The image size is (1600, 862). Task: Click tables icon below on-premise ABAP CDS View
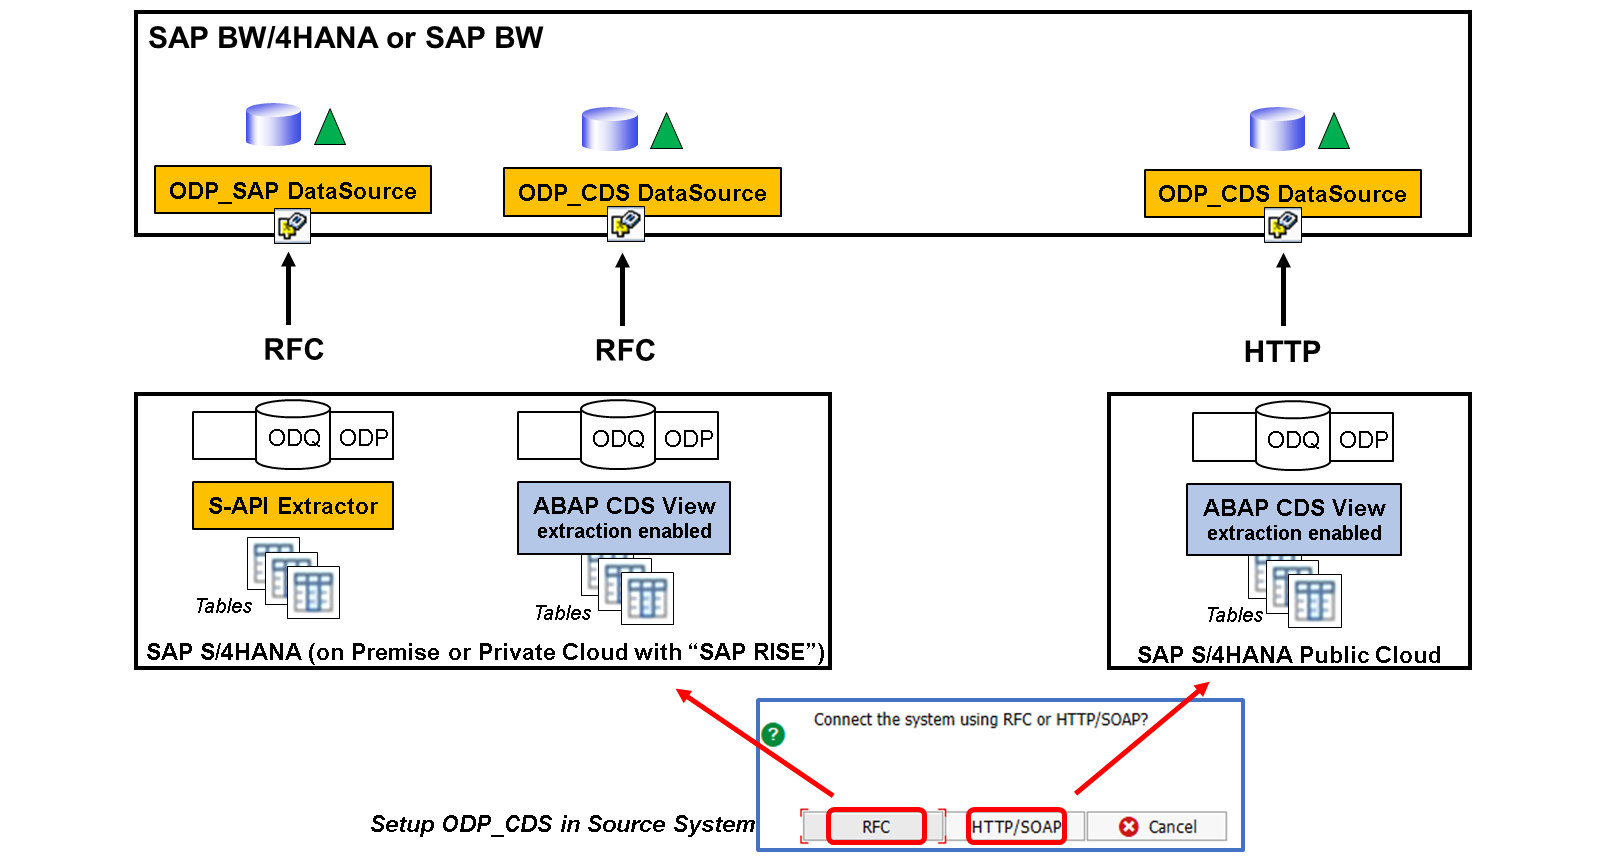point(628,590)
